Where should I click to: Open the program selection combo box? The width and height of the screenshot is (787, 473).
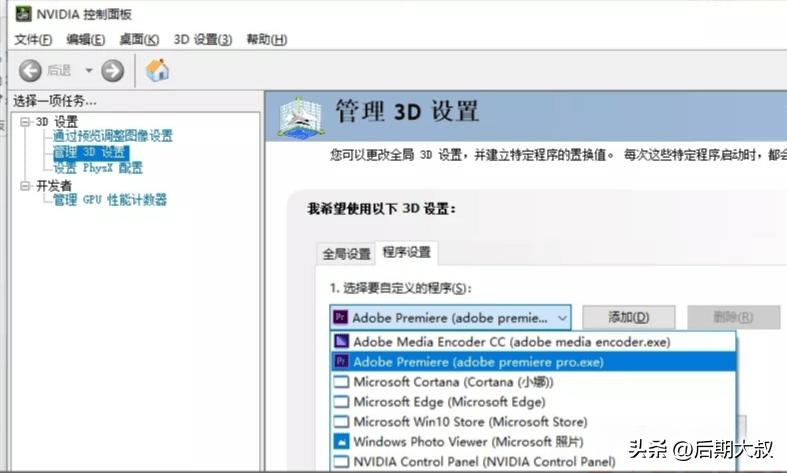click(x=450, y=317)
